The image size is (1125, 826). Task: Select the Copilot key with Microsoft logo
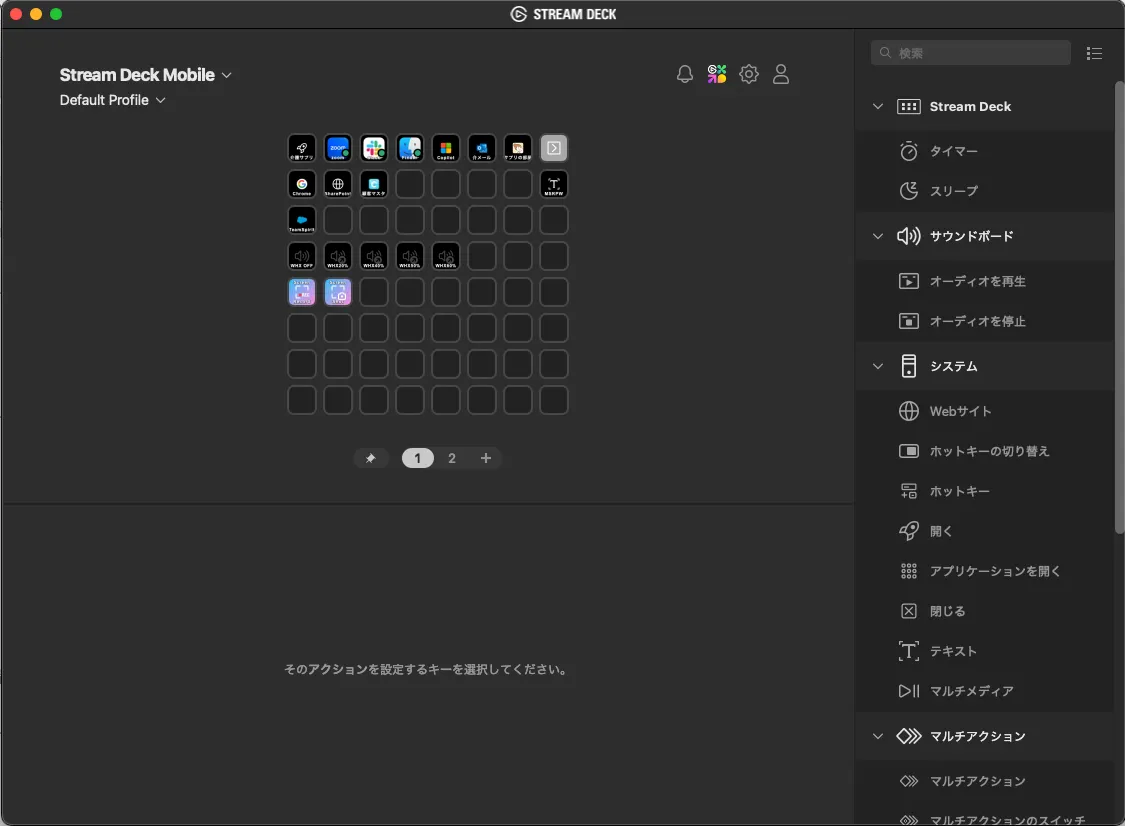point(446,148)
